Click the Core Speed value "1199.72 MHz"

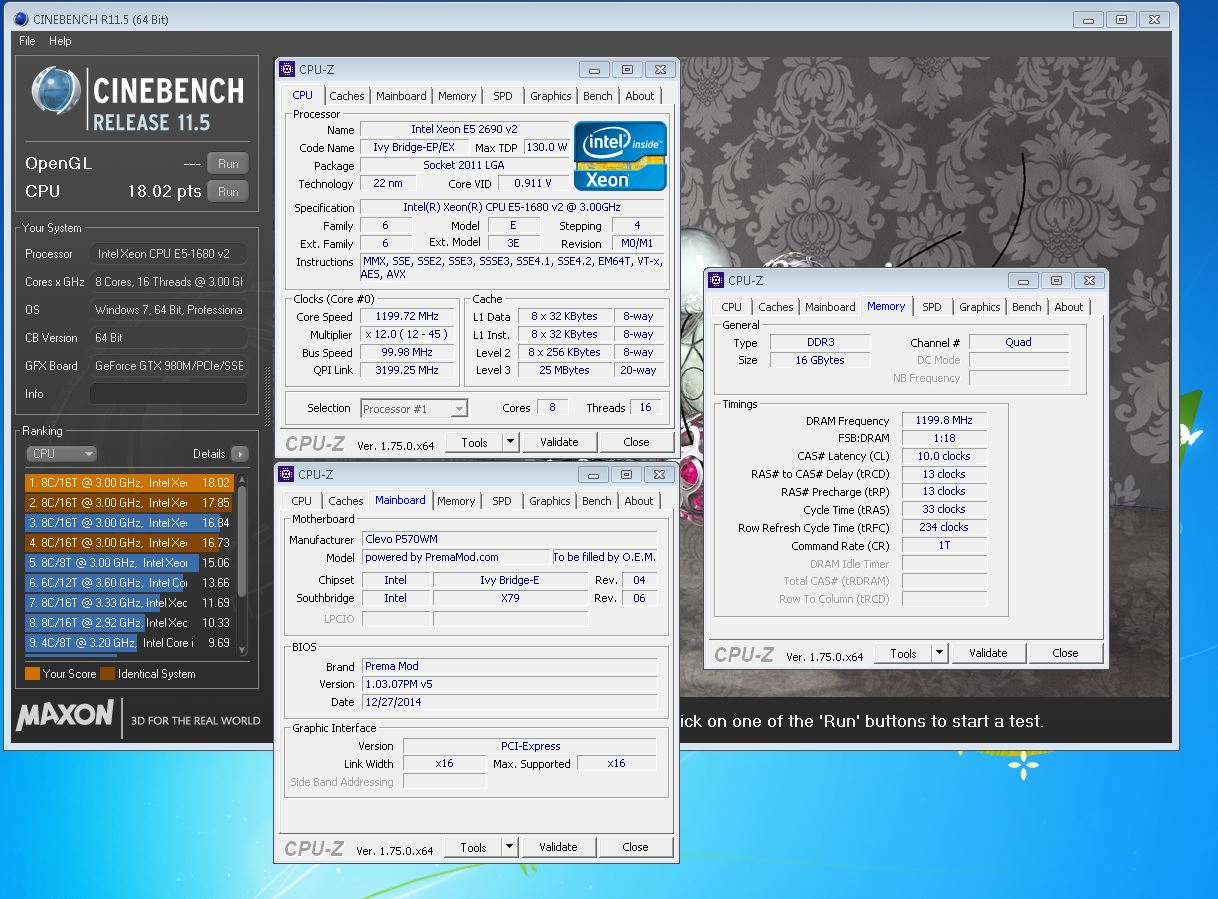click(407, 317)
